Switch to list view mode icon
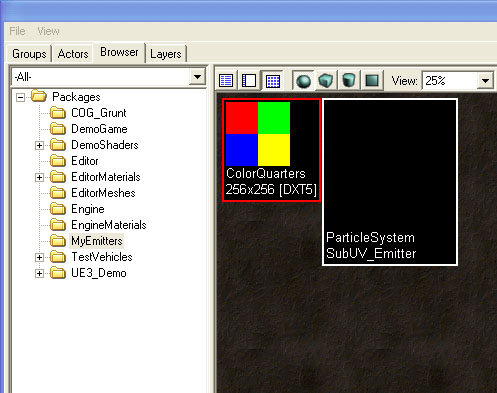Viewport: 497px width, 393px height. 226,80
